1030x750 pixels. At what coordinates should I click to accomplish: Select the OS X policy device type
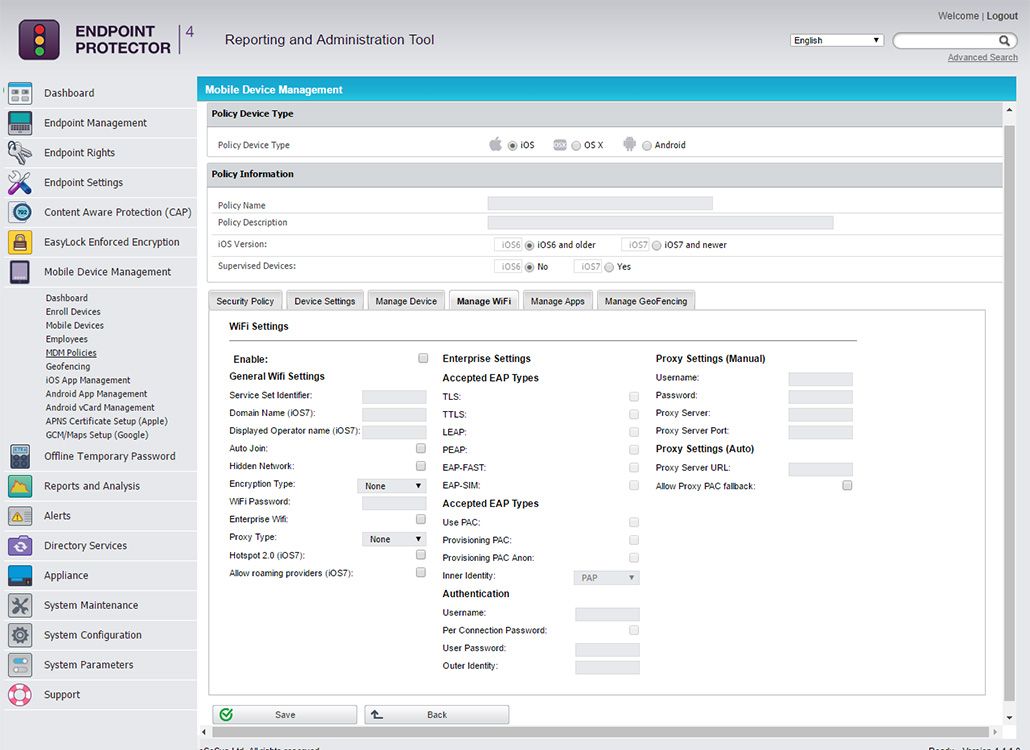click(x=576, y=146)
